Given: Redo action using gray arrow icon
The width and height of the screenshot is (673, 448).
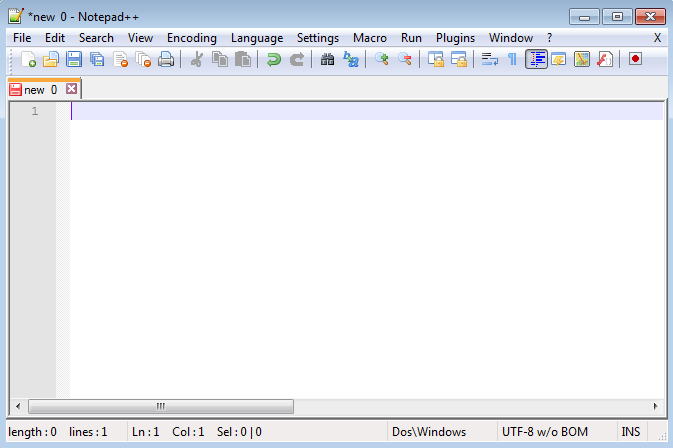Looking at the screenshot, I should (297, 59).
